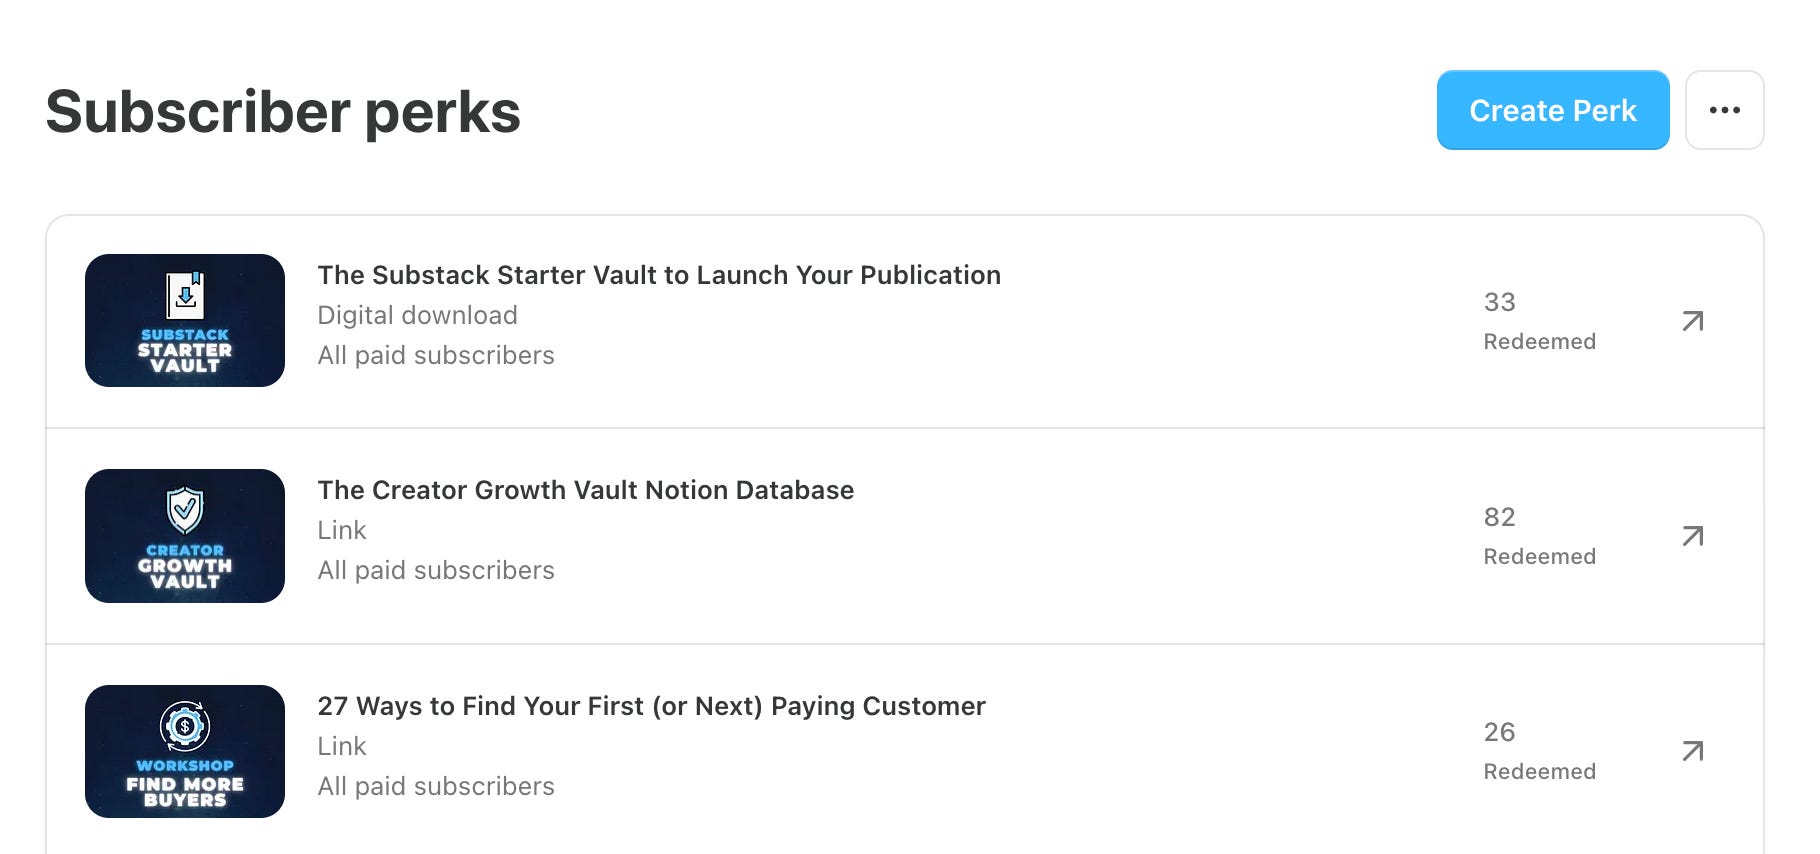Open The Creator Growth Vault Notion Database title
The height and width of the screenshot is (854, 1820).
click(586, 490)
